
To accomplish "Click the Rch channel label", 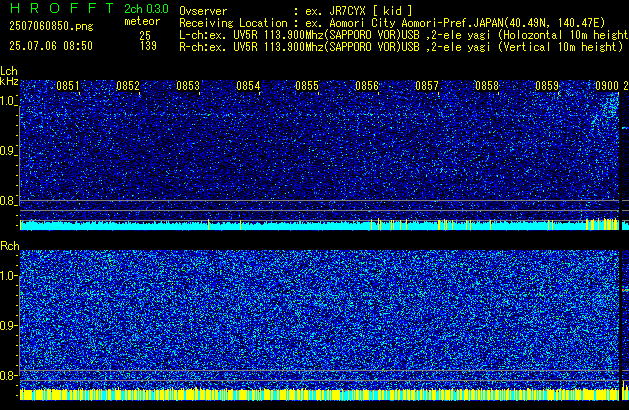I will click(x=10, y=246).
